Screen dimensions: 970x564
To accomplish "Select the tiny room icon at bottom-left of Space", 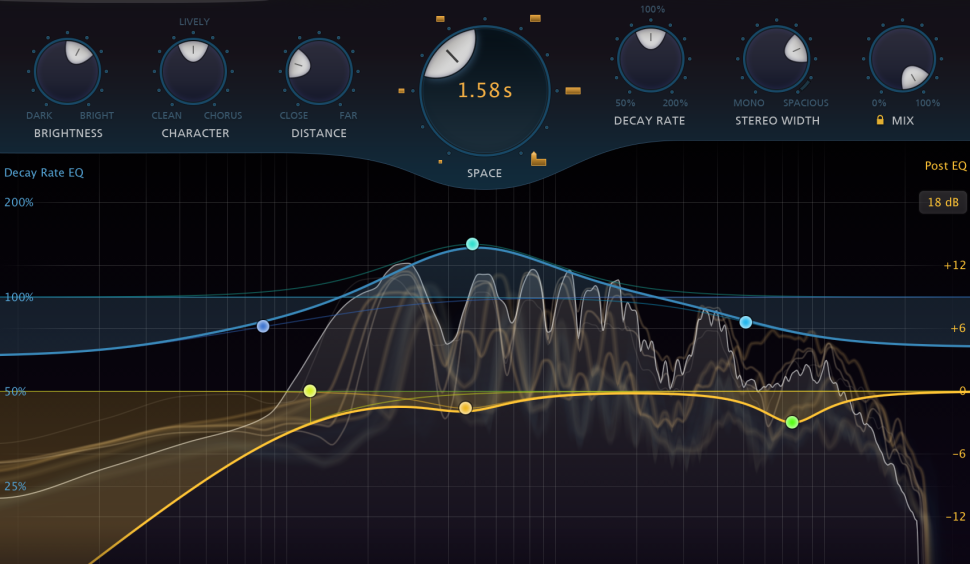I will 440,162.
